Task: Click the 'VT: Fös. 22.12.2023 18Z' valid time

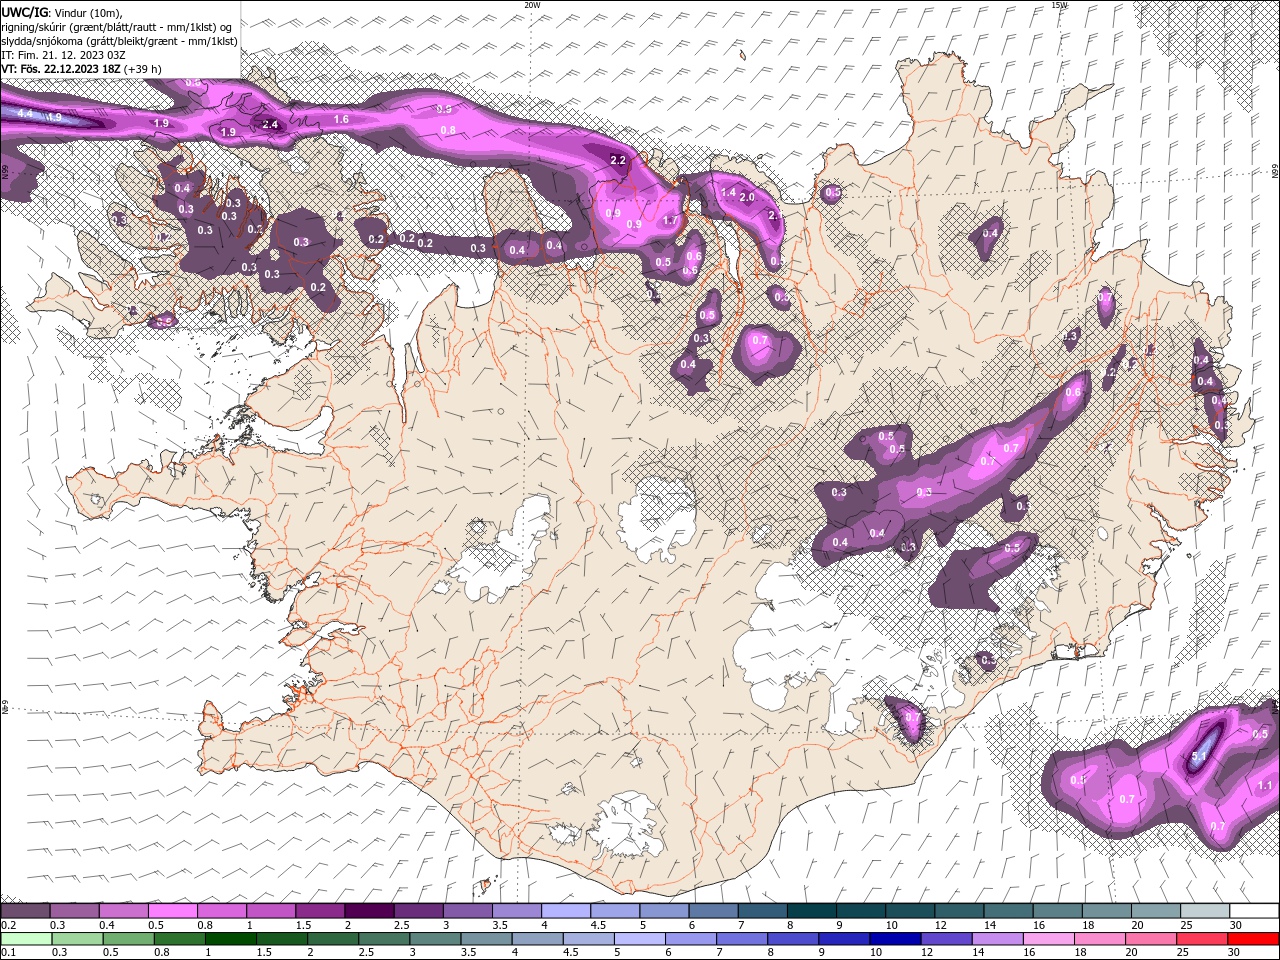Action: coord(82,69)
